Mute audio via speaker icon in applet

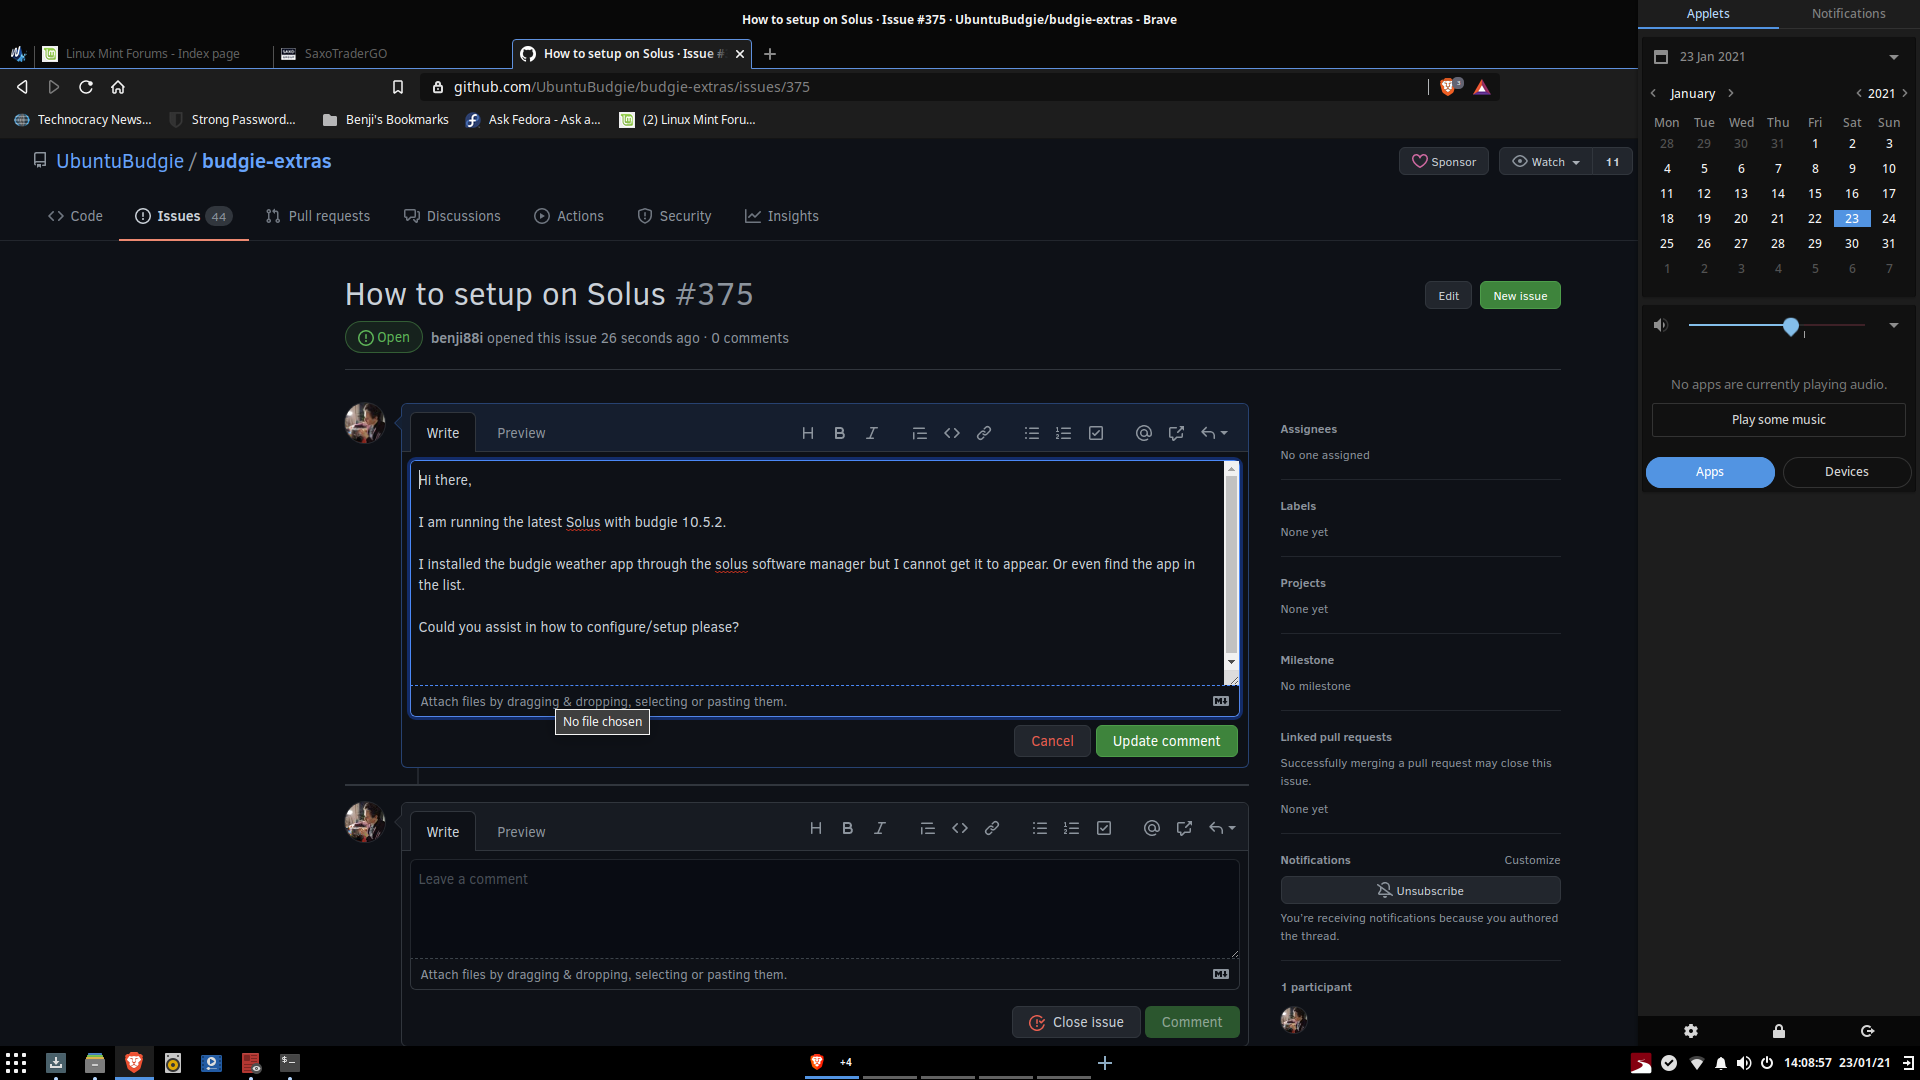coord(1661,325)
